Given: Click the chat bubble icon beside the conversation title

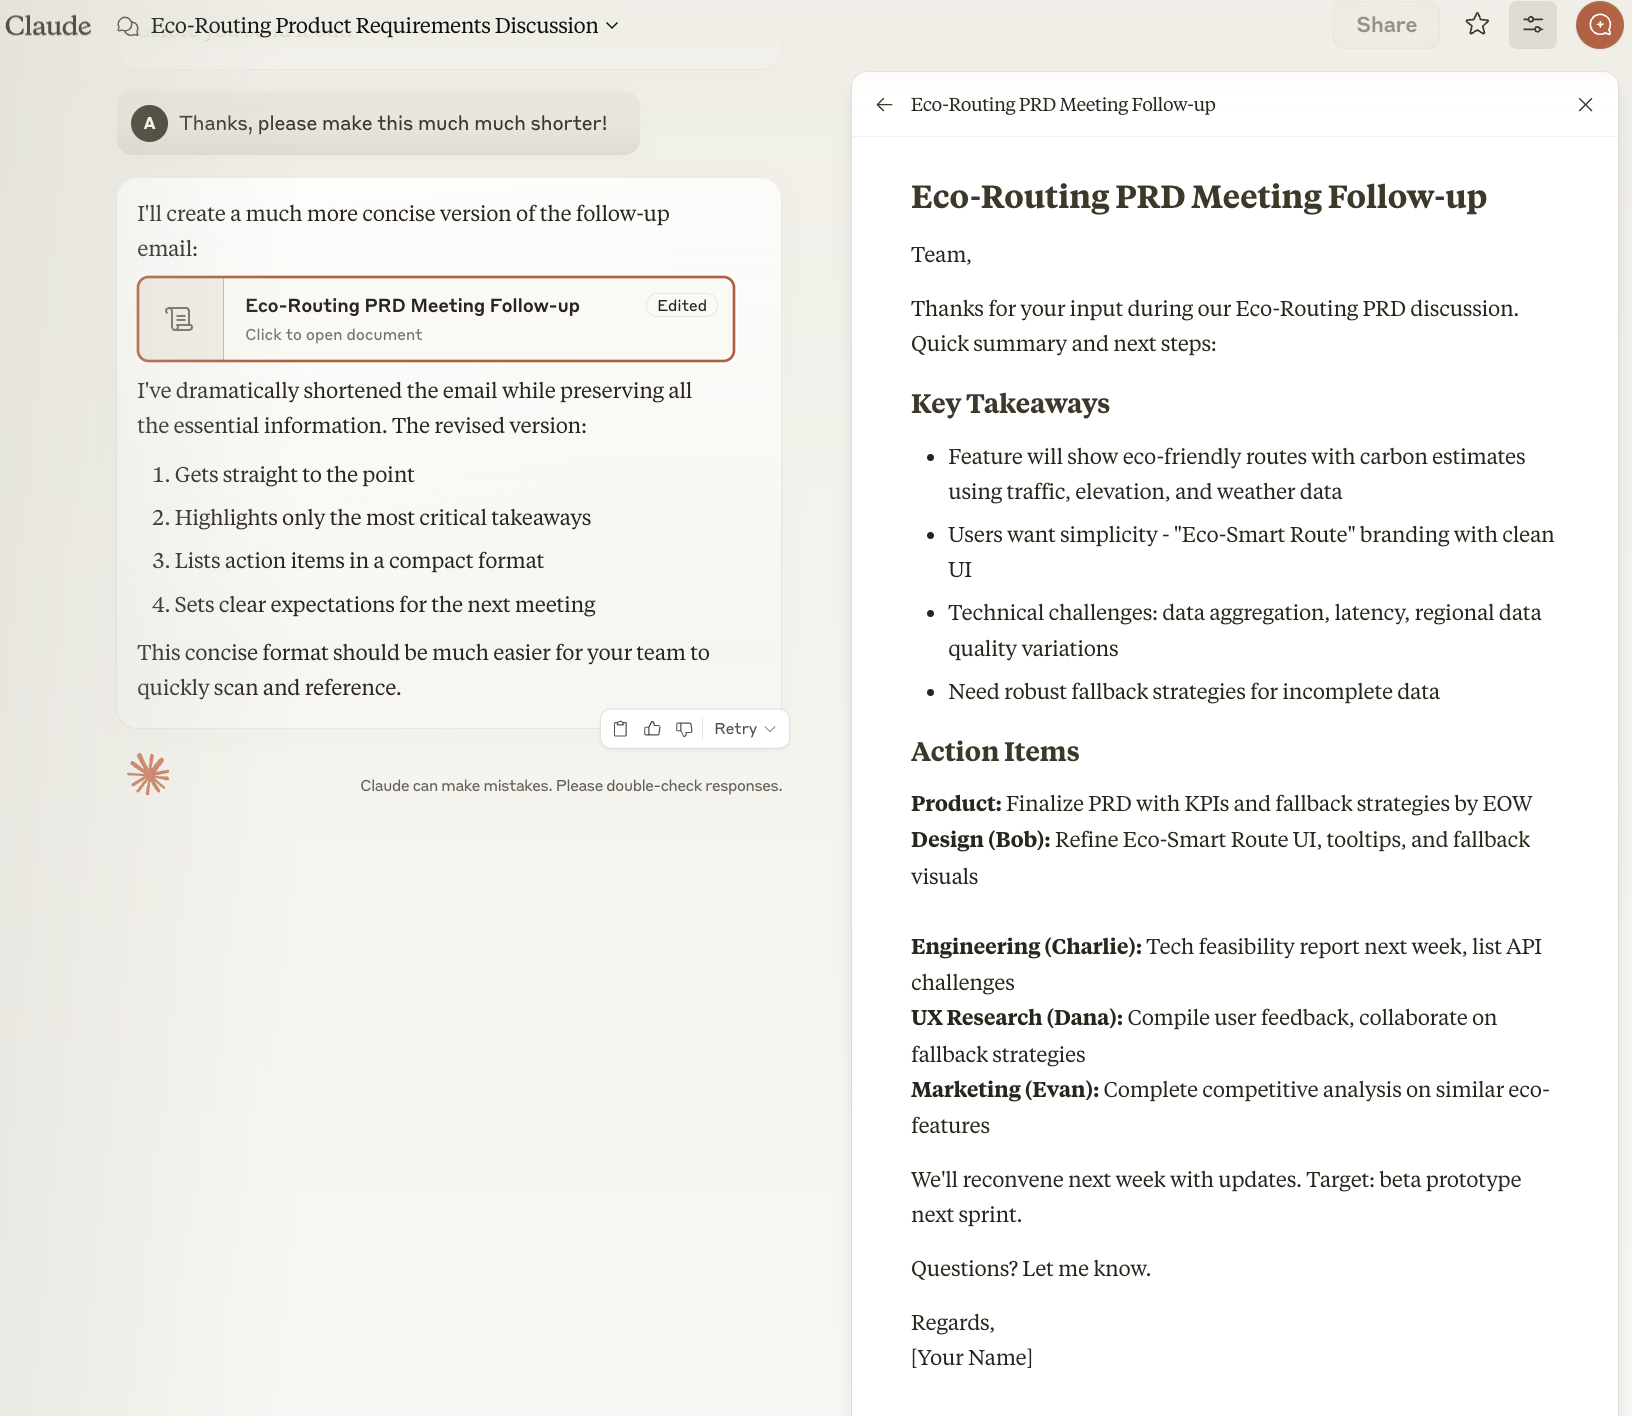Looking at the screenshot, I should (x=128, y=26).
